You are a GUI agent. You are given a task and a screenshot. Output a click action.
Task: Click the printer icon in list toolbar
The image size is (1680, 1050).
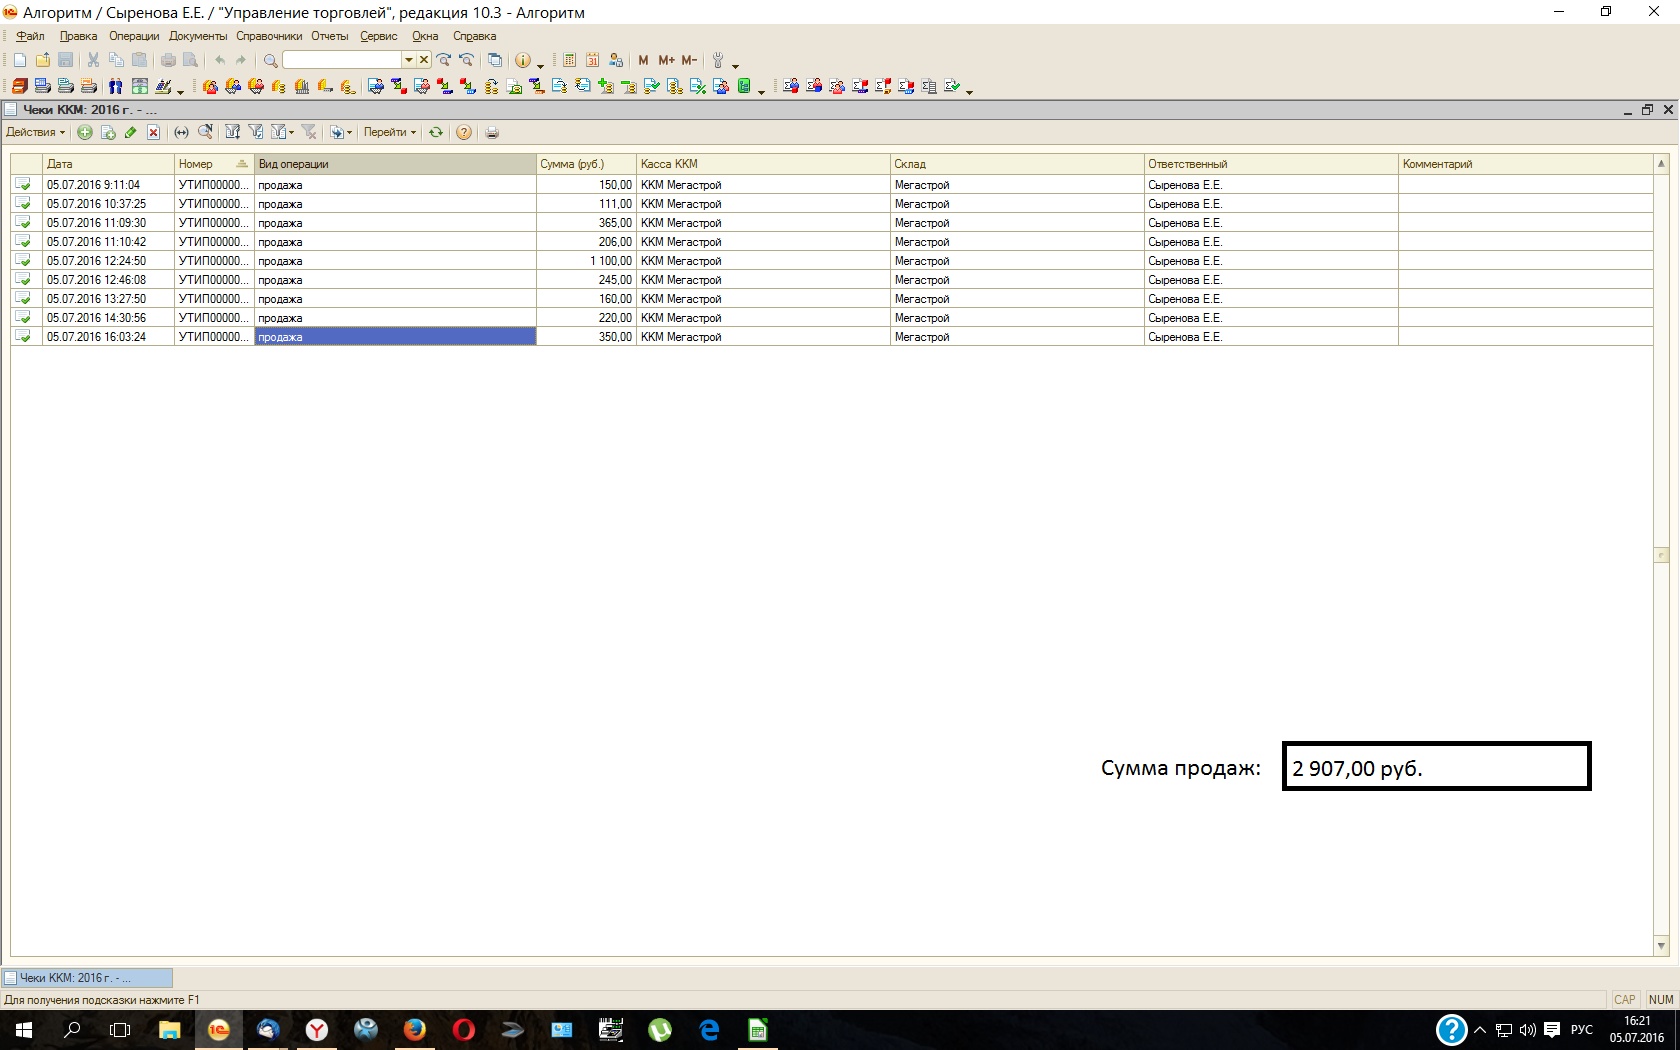point(492,132)
